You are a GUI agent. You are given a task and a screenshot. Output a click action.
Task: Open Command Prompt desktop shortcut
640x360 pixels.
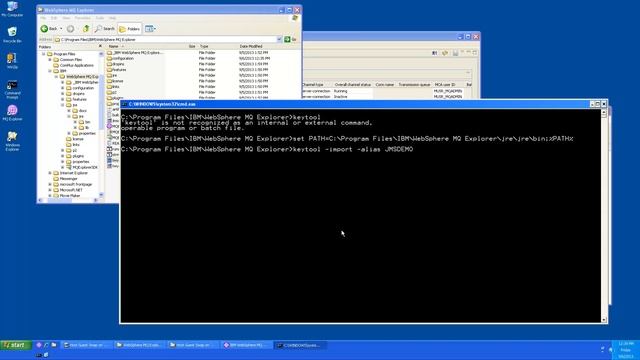tap(12, 90)
